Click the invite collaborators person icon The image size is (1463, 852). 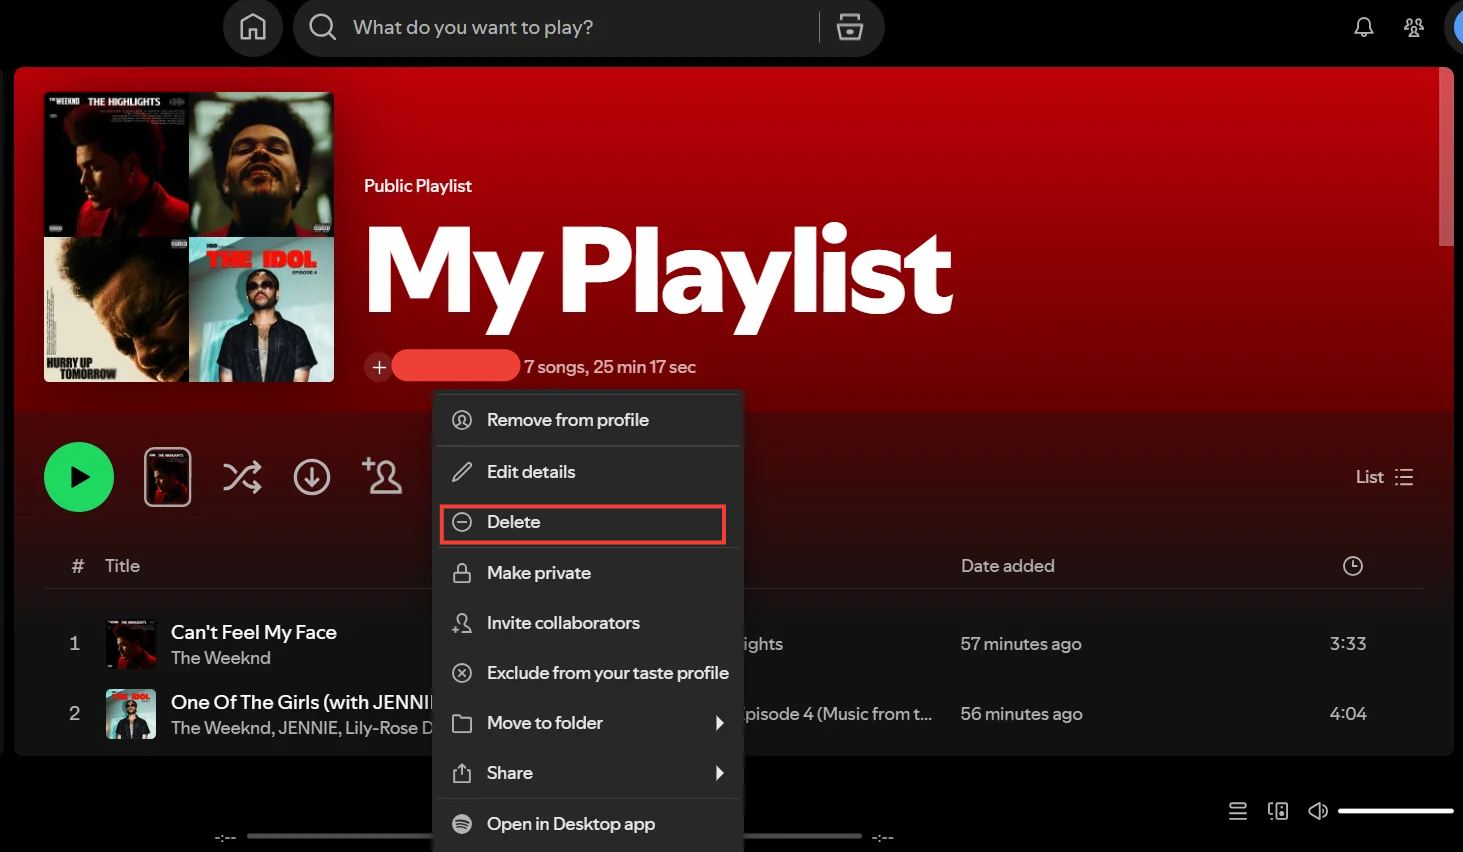(x=383, y=477)
